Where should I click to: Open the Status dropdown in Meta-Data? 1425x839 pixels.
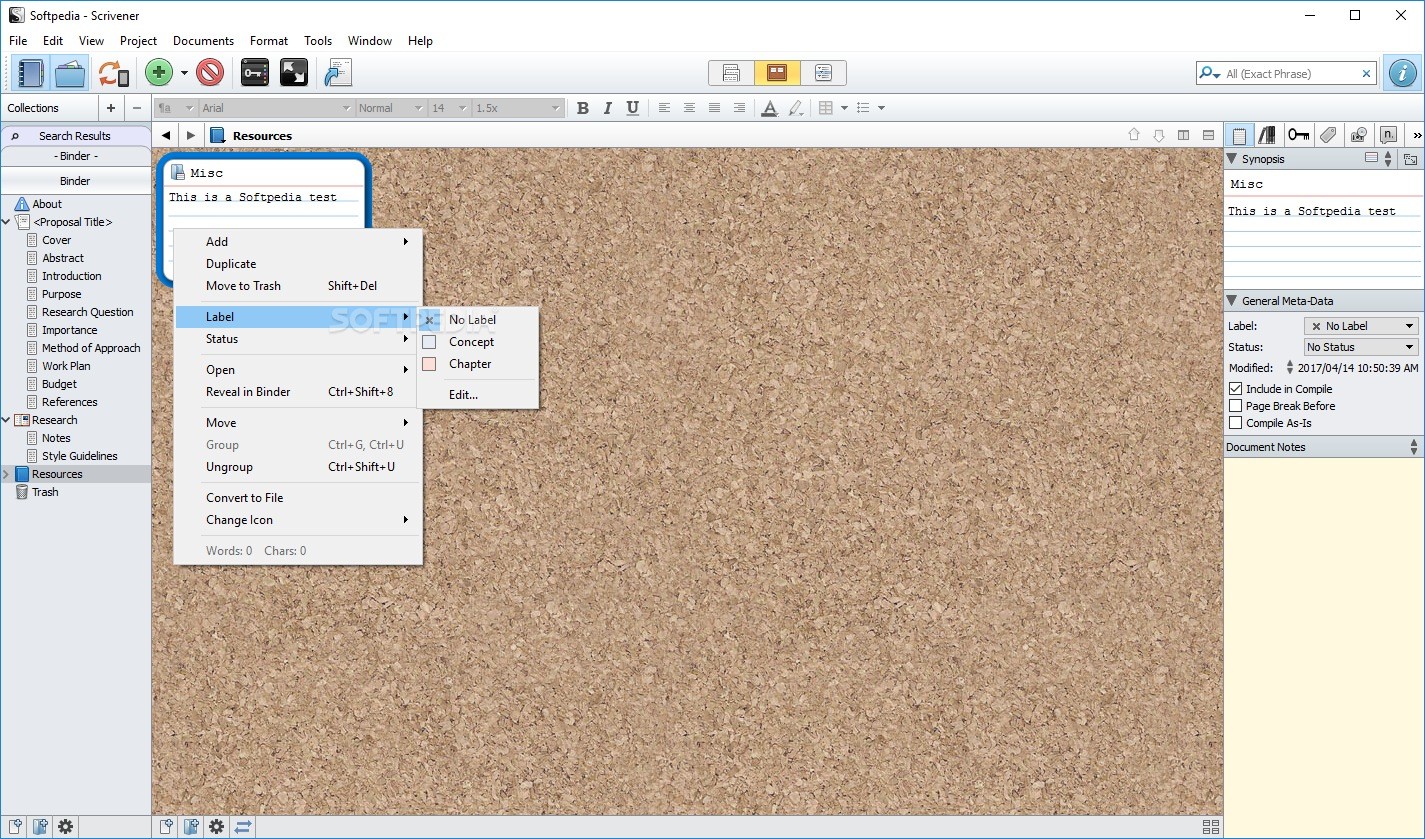[x=1361, y=347]
